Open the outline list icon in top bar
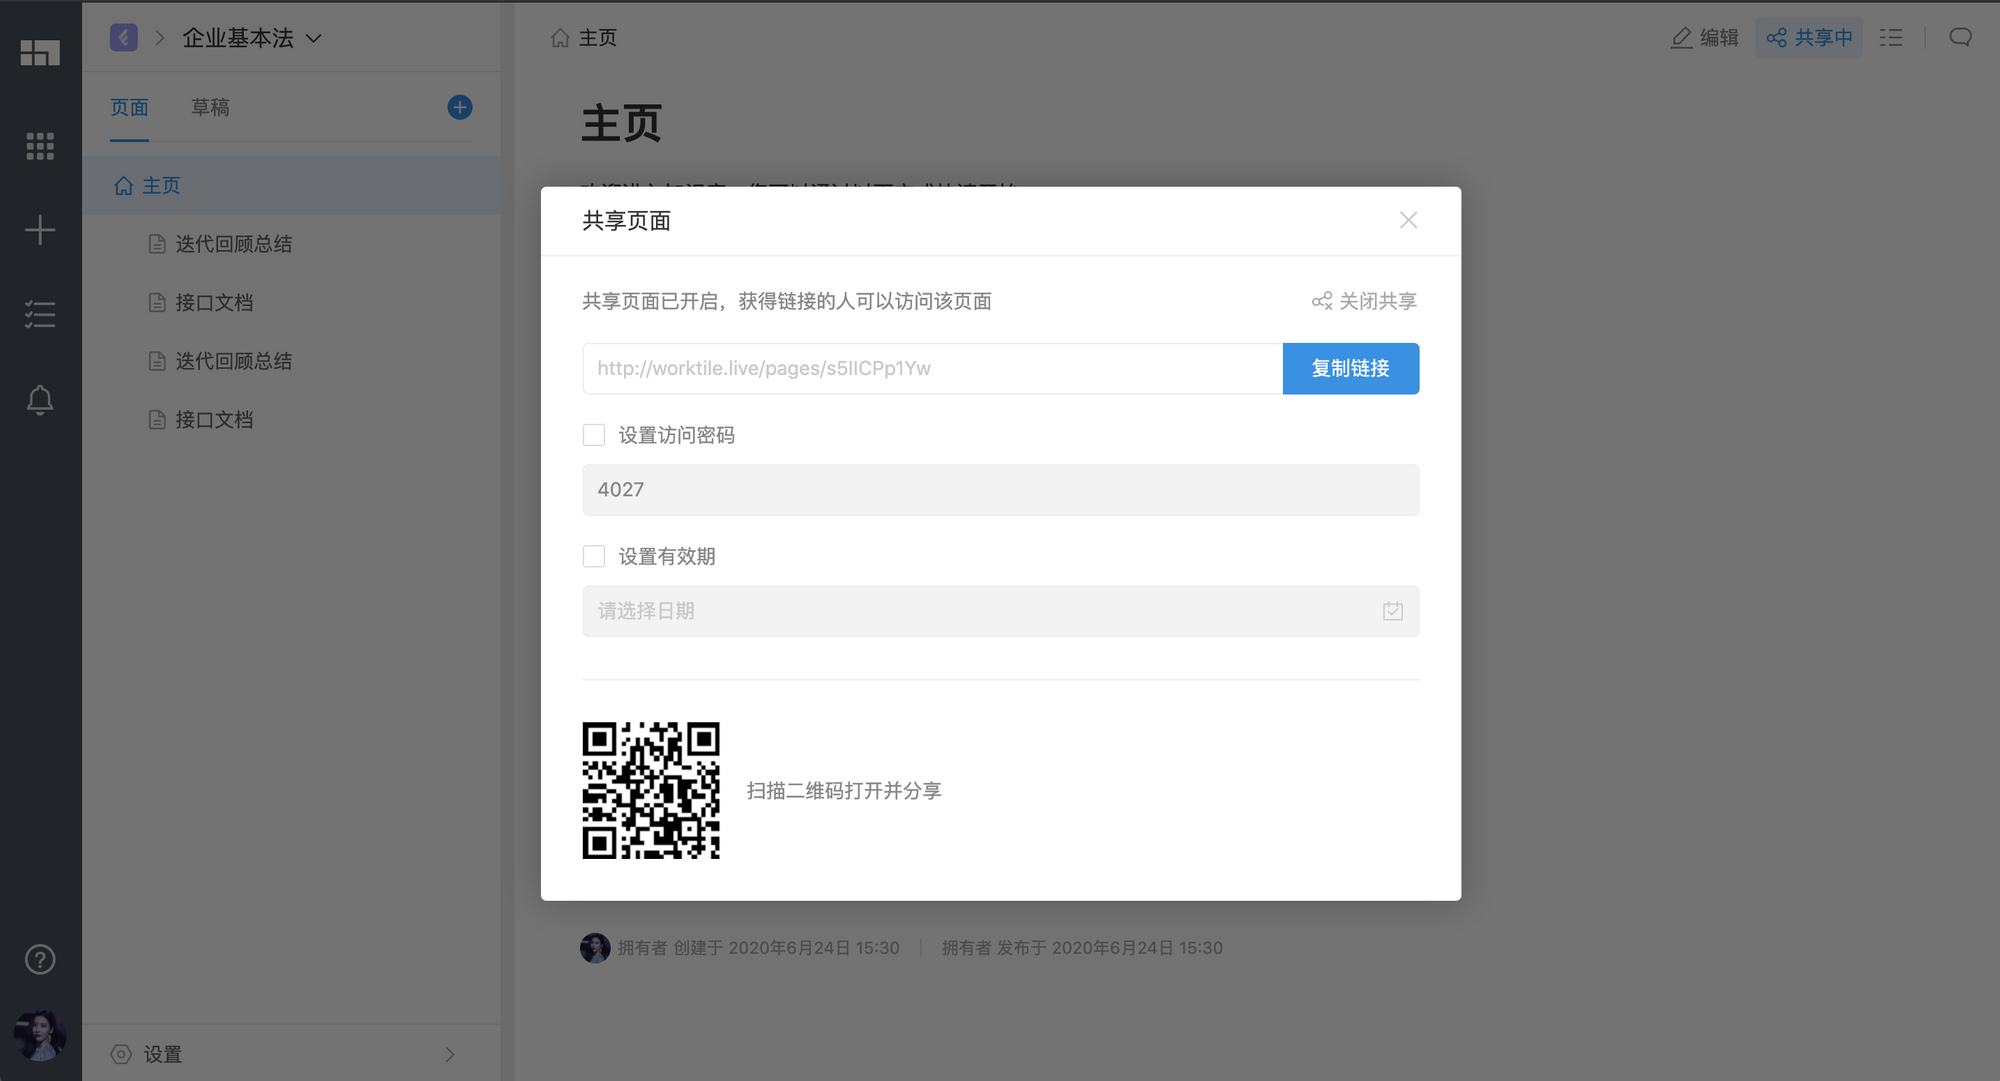 pyautogui.click(x=1891, y=38)
